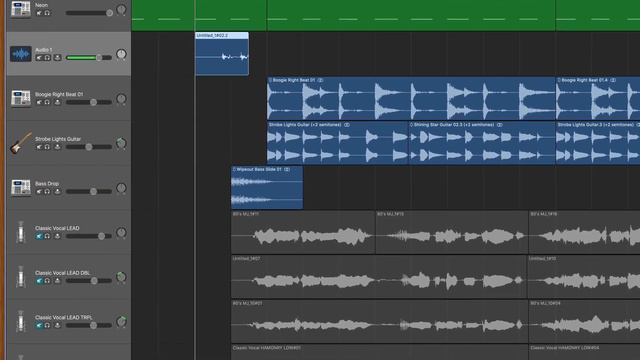The image size is (640, 360).
Task: Click Classic Vocal LEAD DBL arrow-tray button
Action: (58, 280)
